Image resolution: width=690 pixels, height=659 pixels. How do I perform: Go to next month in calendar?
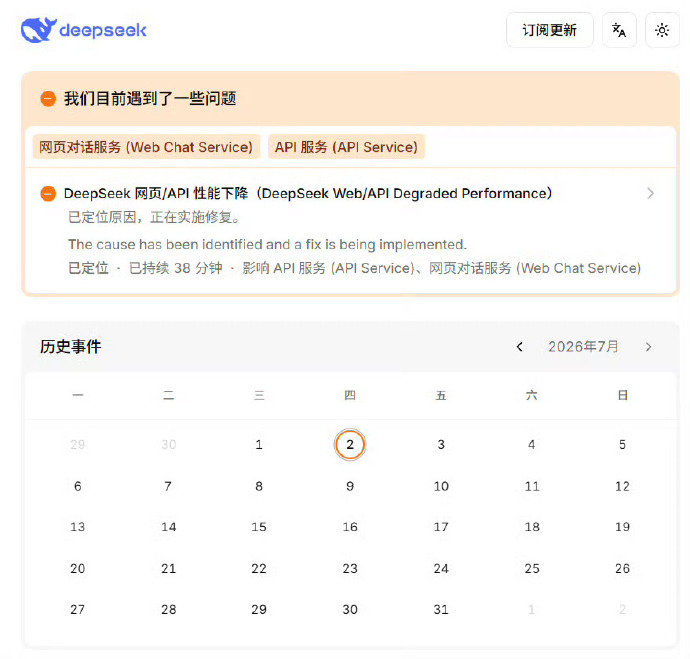pyautogui.click(x=648, y=347)
